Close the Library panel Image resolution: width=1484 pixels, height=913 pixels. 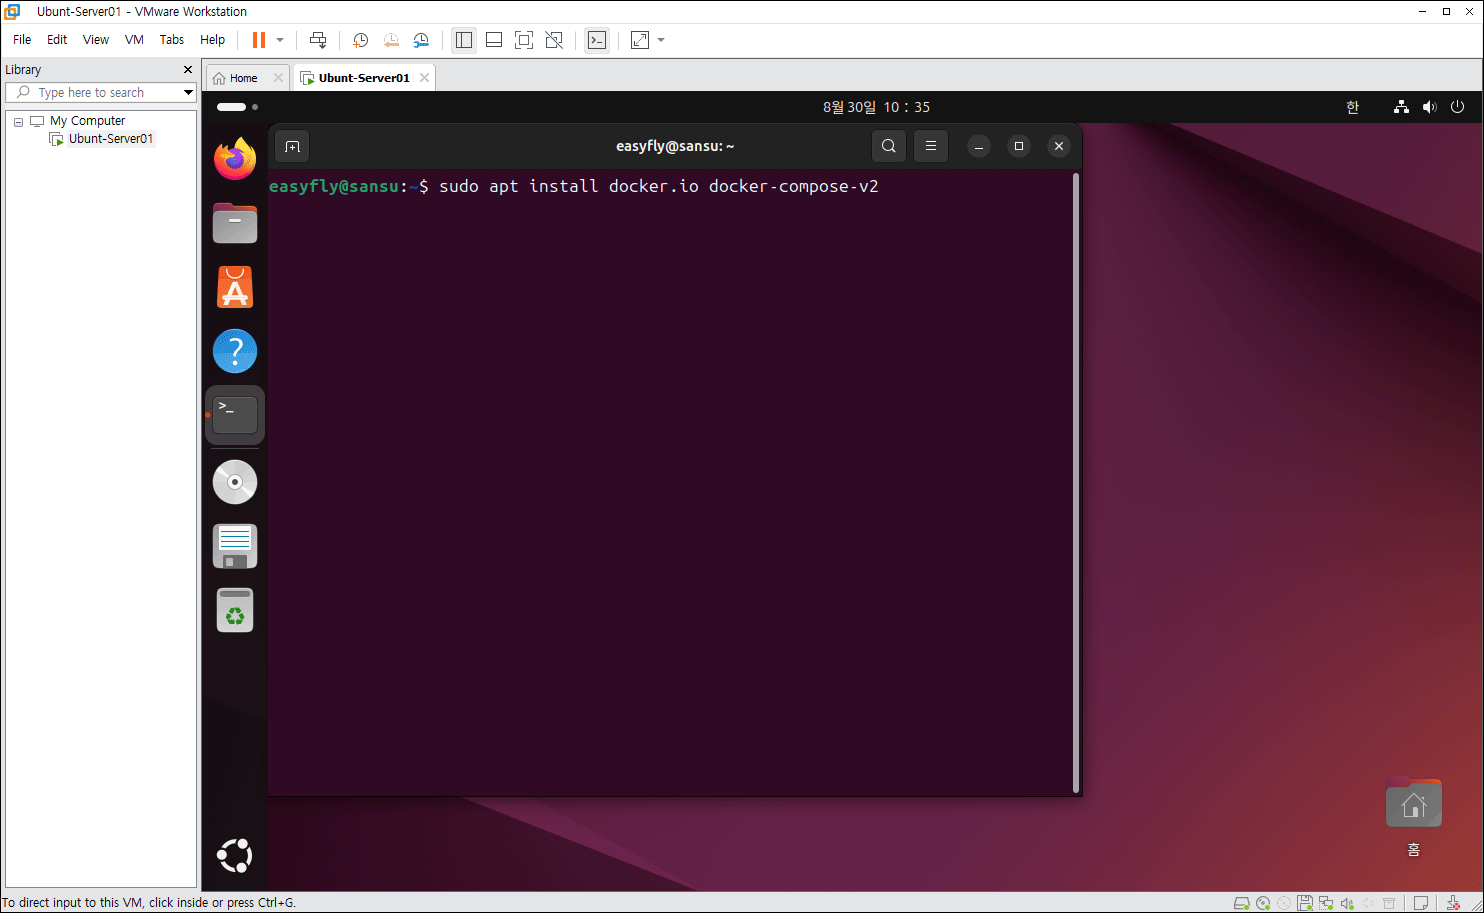pyautogui.click(x=188, y=70)
